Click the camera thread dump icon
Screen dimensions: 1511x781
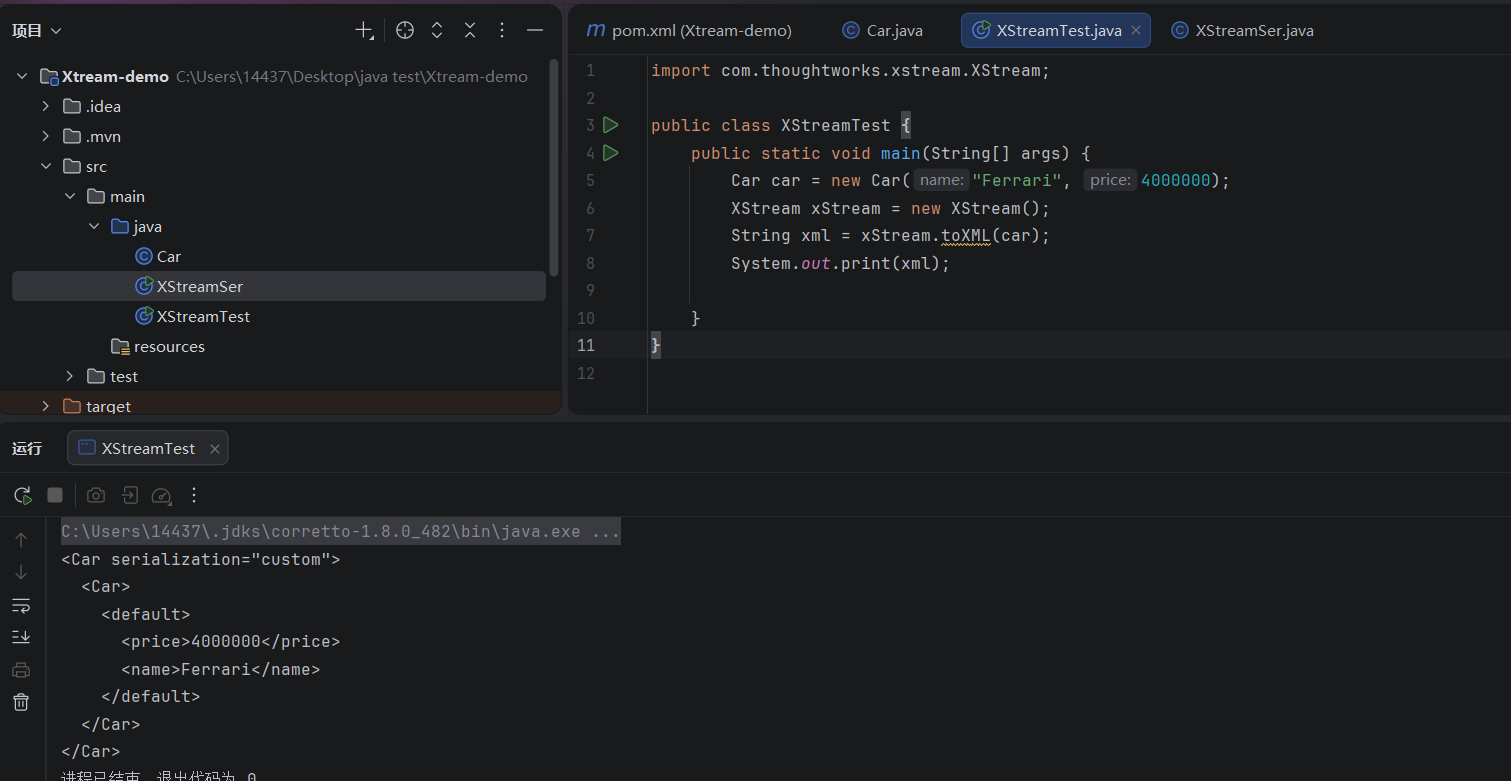pos(95,495)
